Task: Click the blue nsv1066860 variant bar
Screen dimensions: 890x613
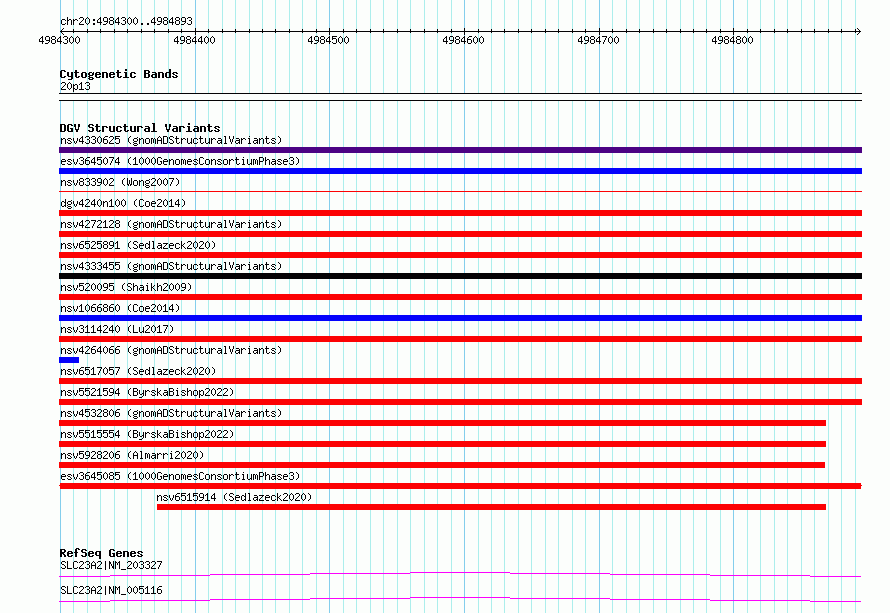Action: [x=460, y=318]
